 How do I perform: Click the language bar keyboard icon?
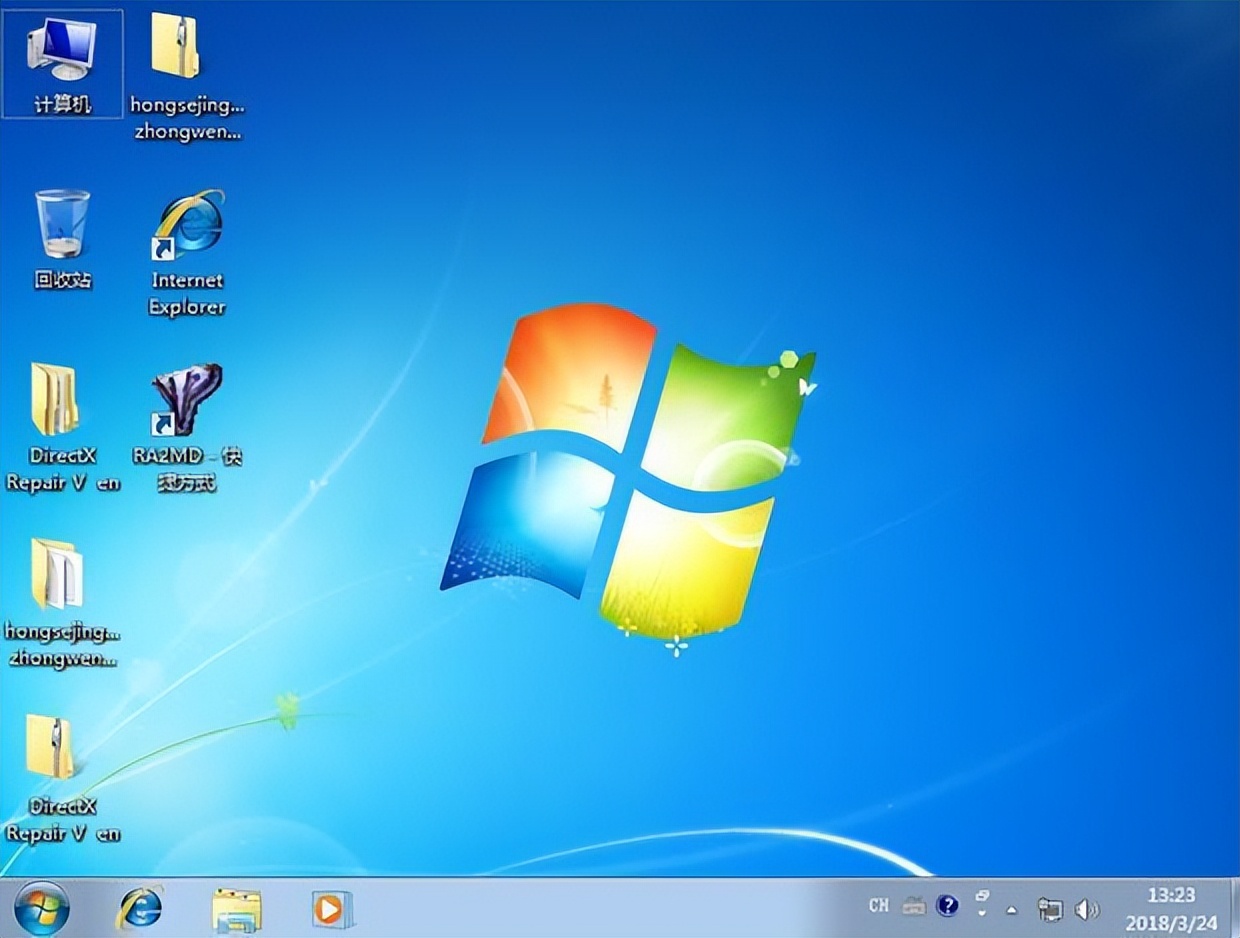[x=913, y=906]
